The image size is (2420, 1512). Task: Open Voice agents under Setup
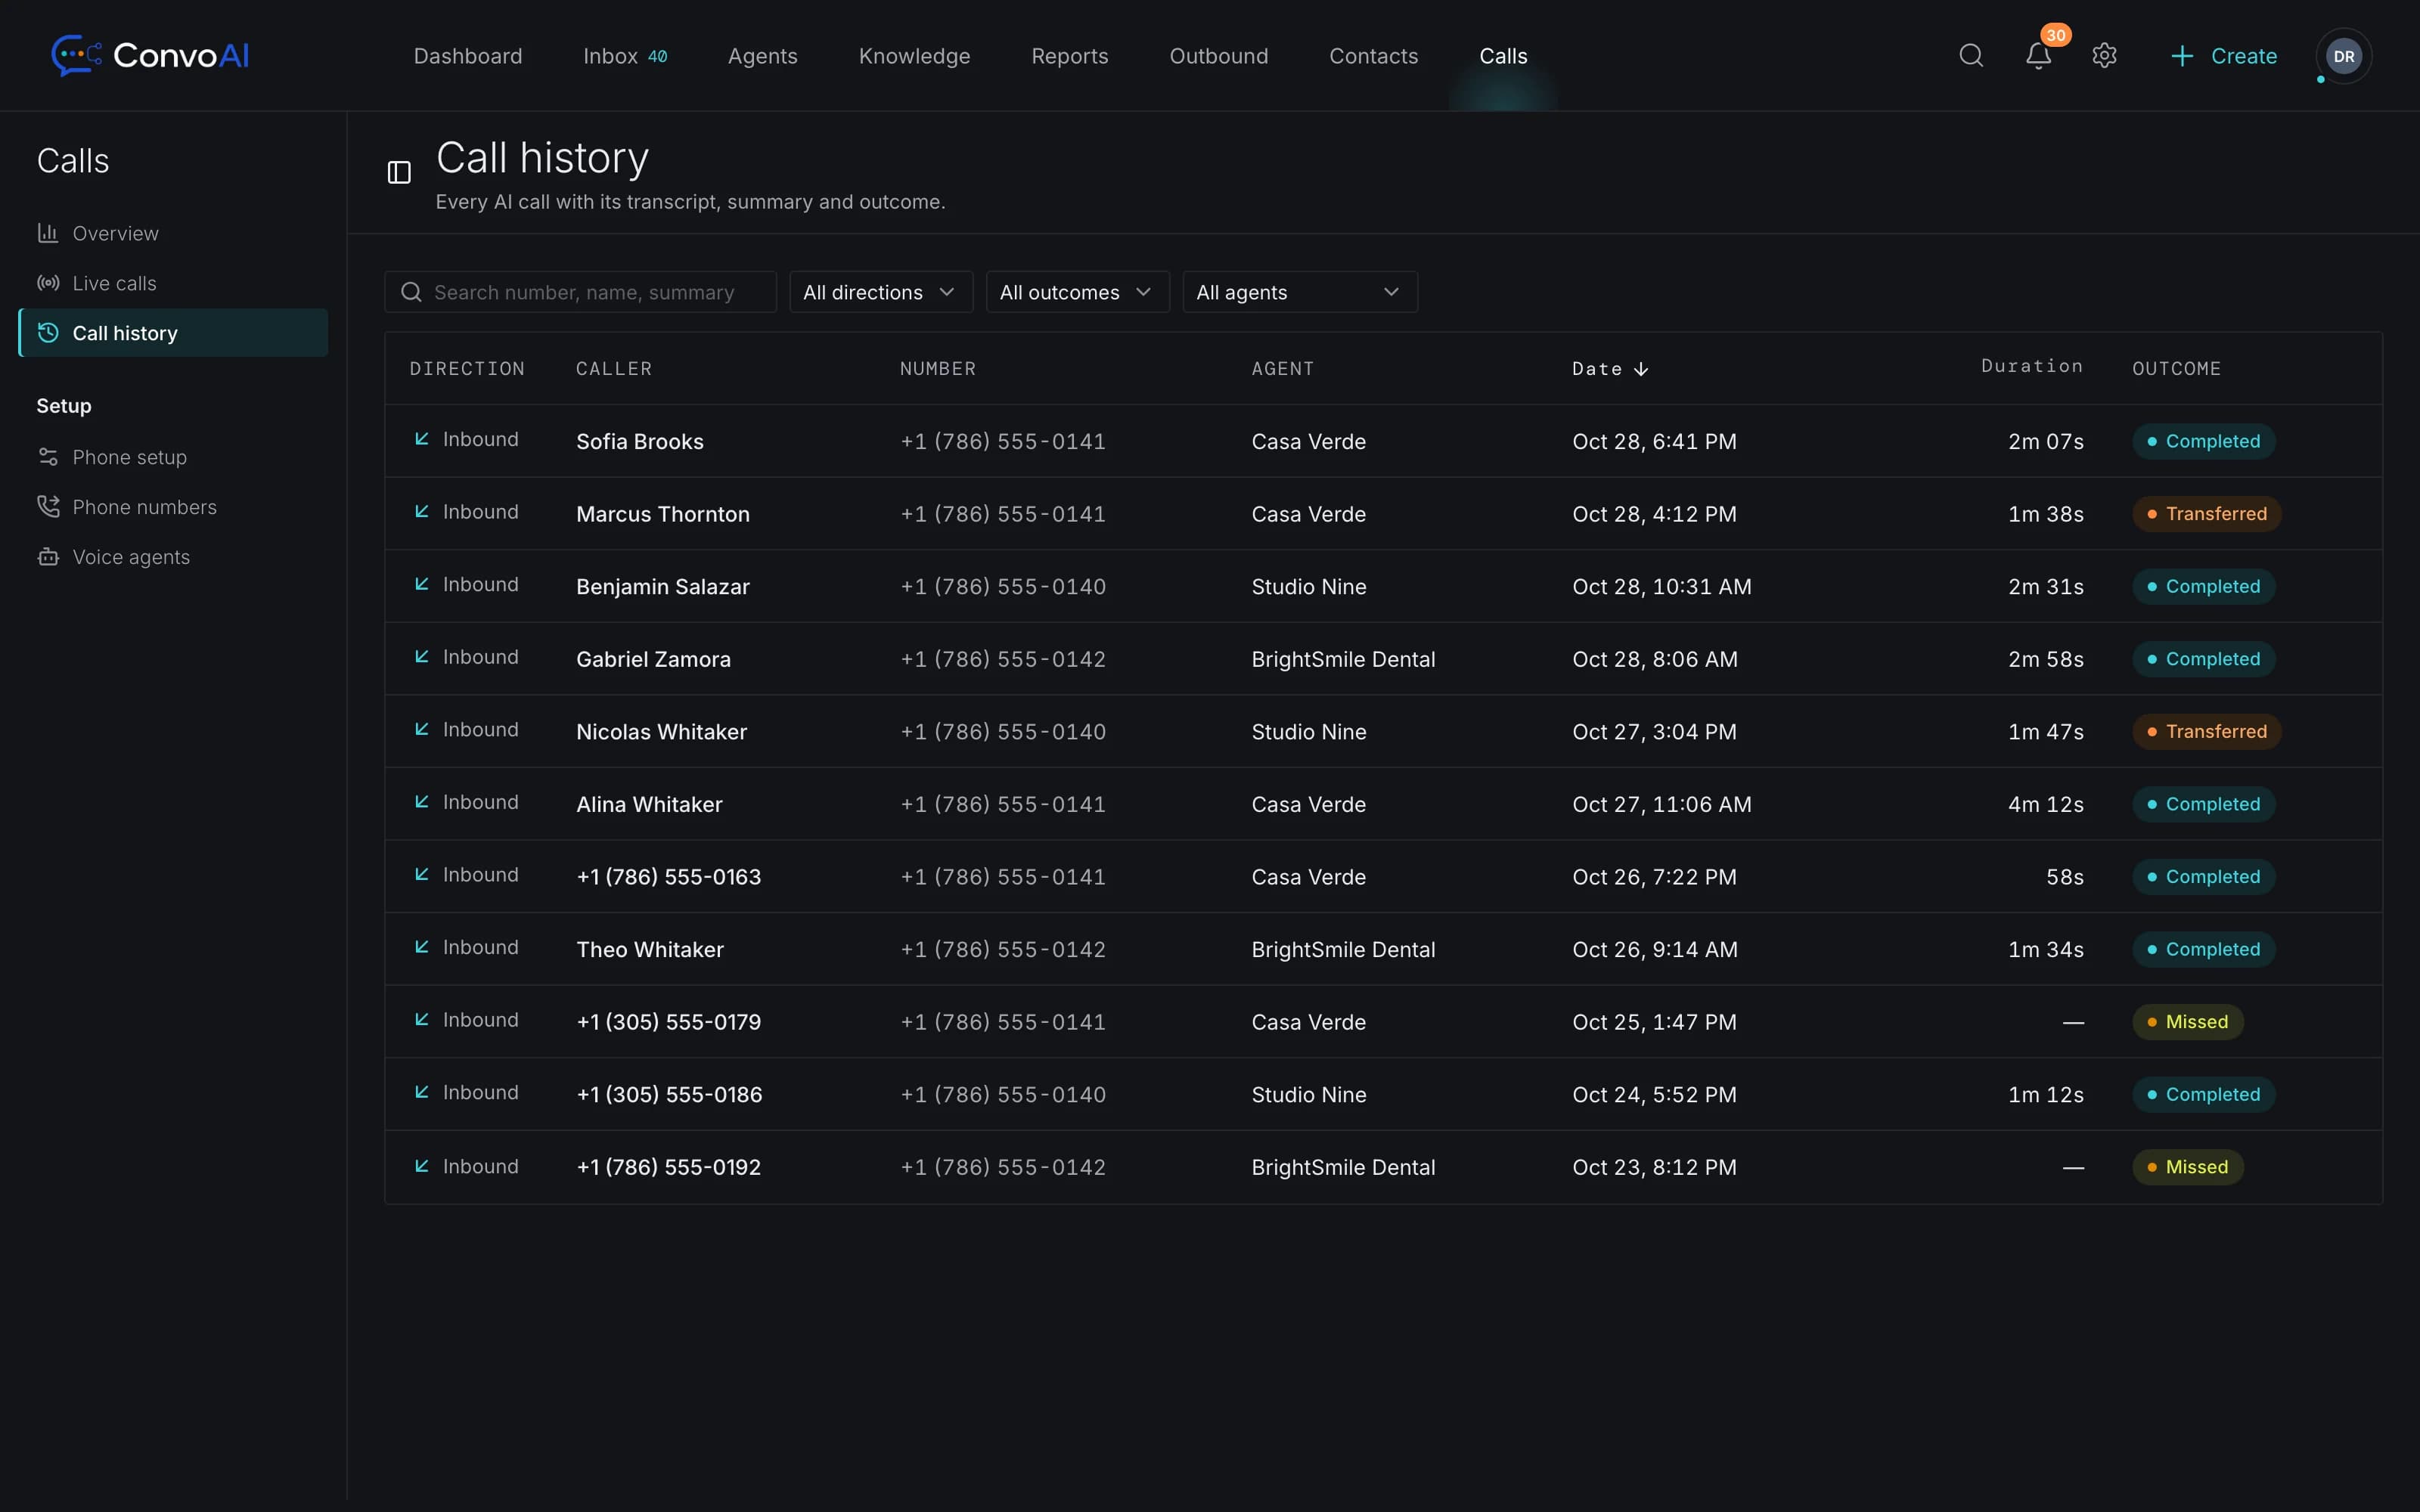[x=173, y=557]
